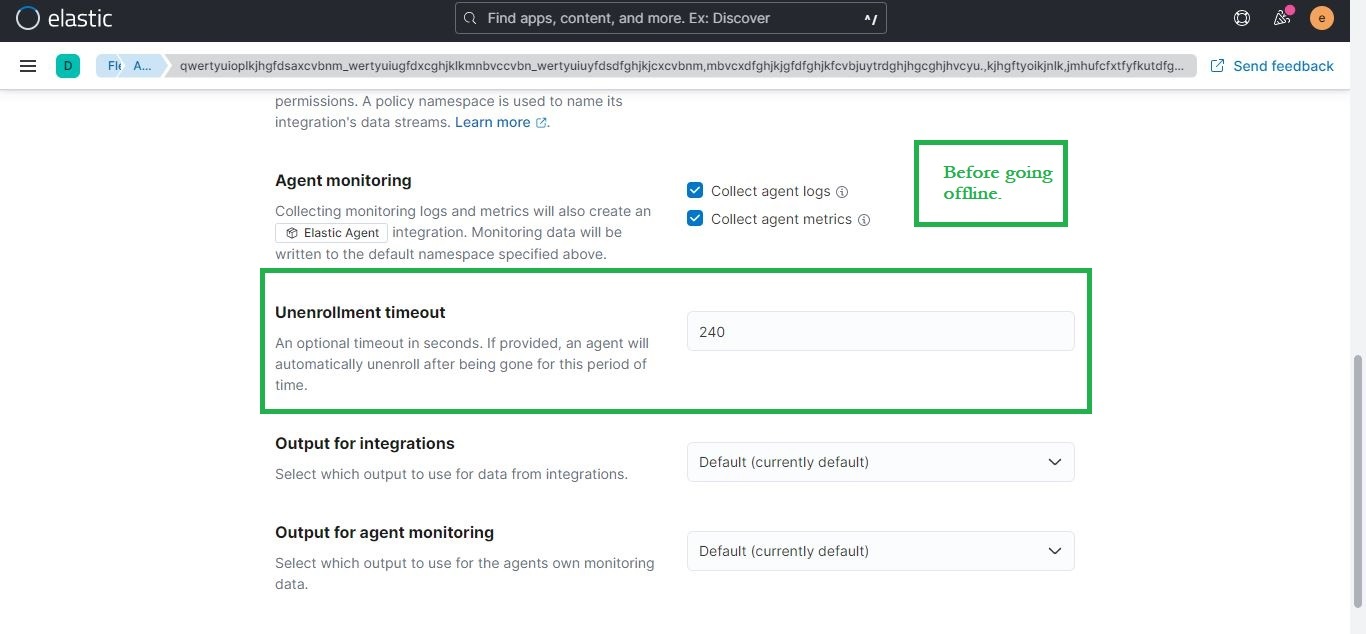Click the teal D space icon

coord(68,65)
